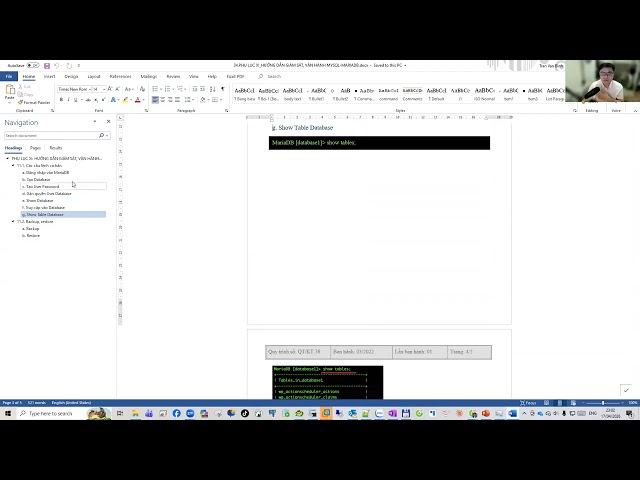The image size is (640, 480).
Task: Apply the text highlight color
Action: tap(126, 100)
